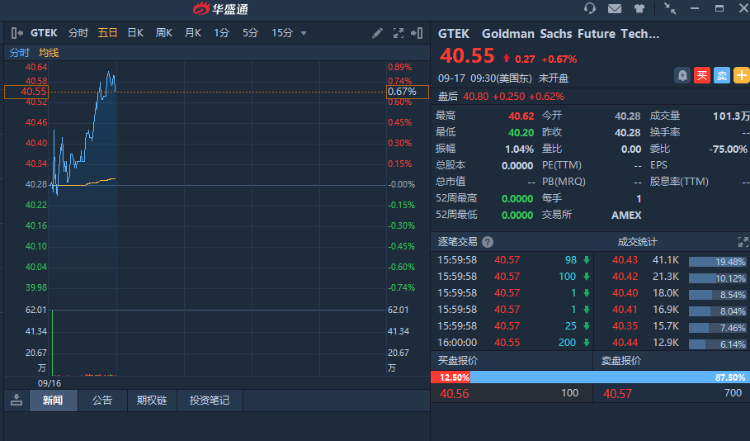Click the blue Sell (卖) icon
750x441 pixels.
[722, 75]
